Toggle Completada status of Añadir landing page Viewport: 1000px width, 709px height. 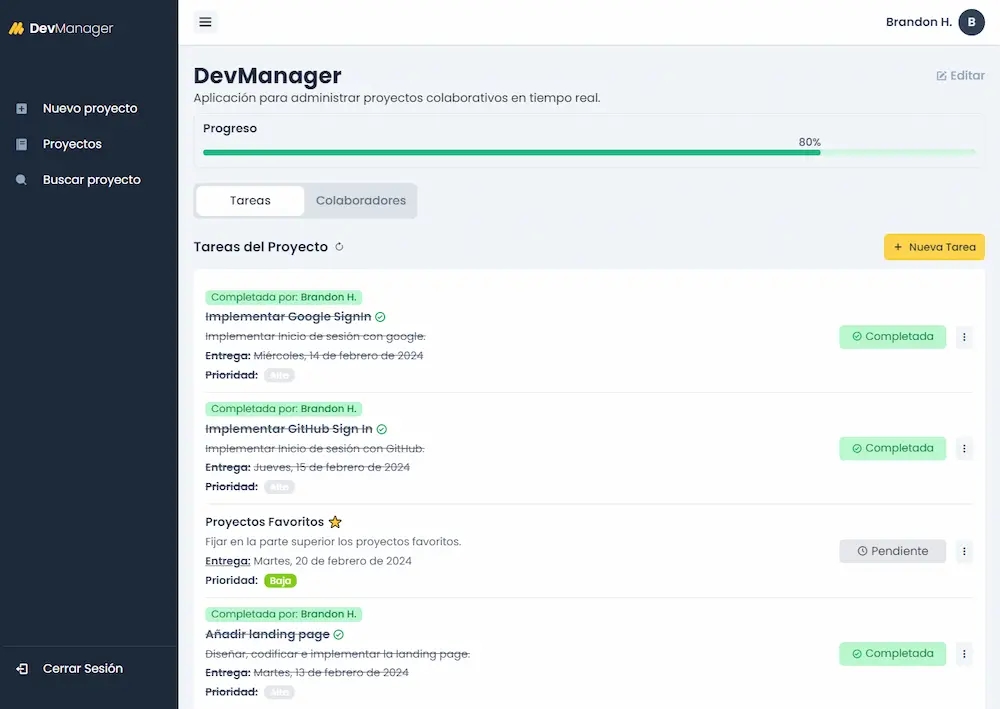click(x=892, y=654)
